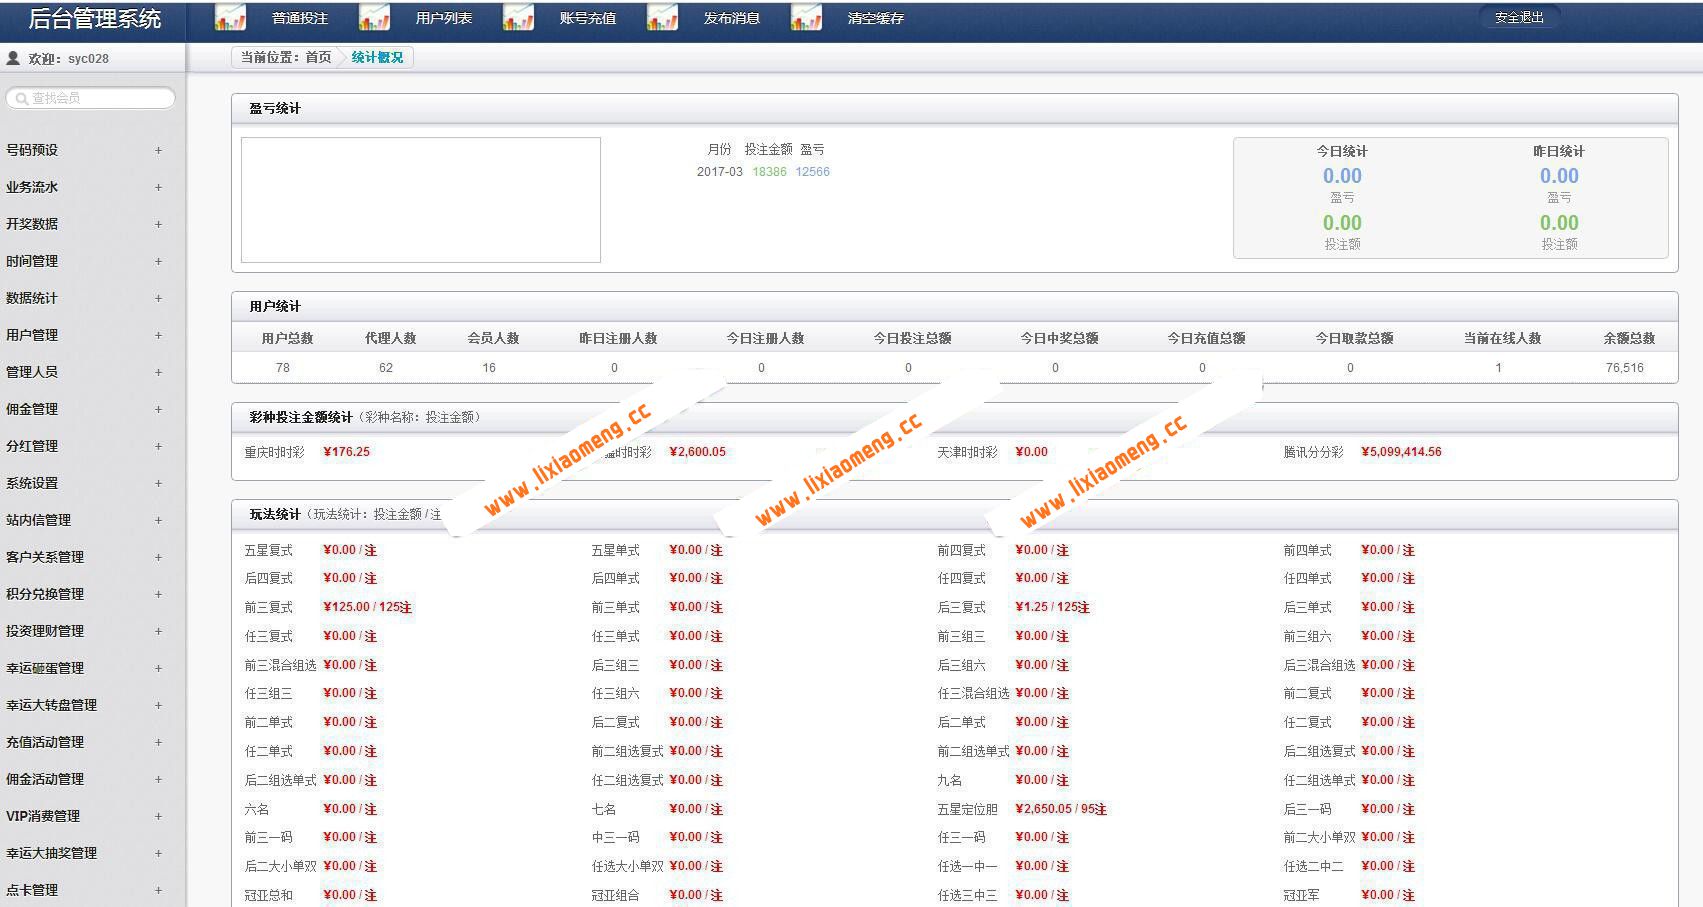The width and height of the screenshot is (1703, 907).
Task: Expand 号码预设 with its plus sign
Action: (158, 150)
